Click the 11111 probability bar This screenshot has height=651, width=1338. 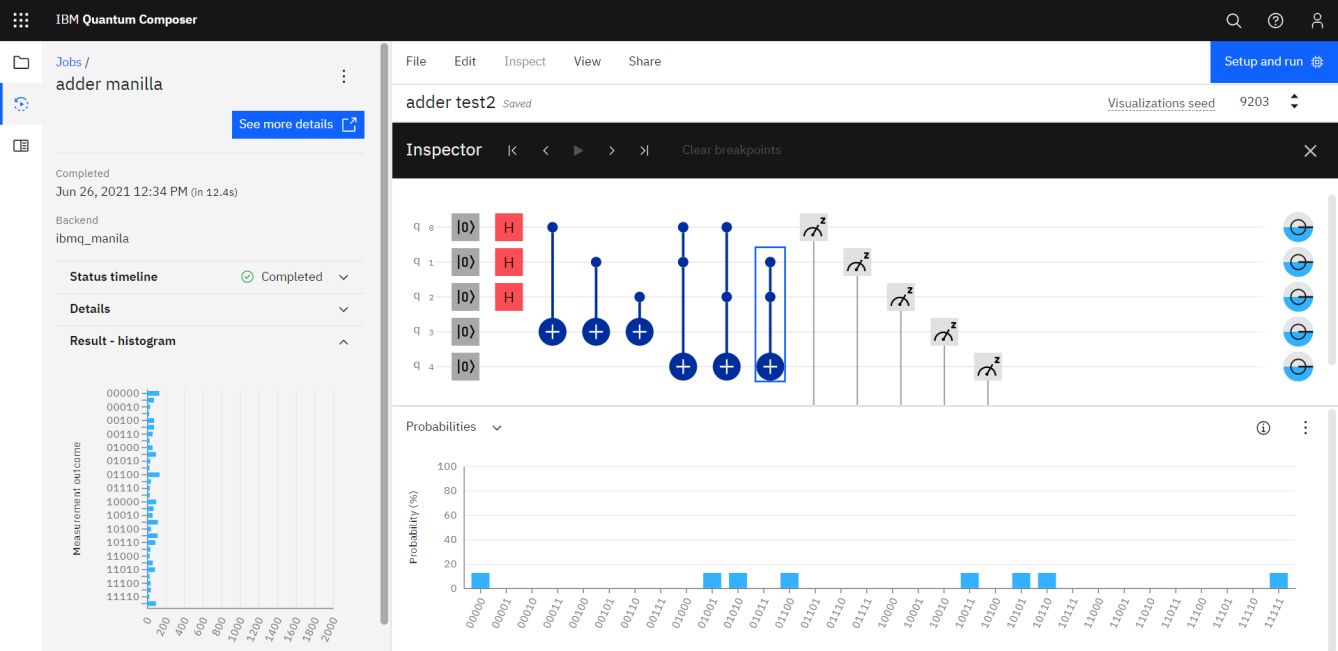click(1279, 580)
